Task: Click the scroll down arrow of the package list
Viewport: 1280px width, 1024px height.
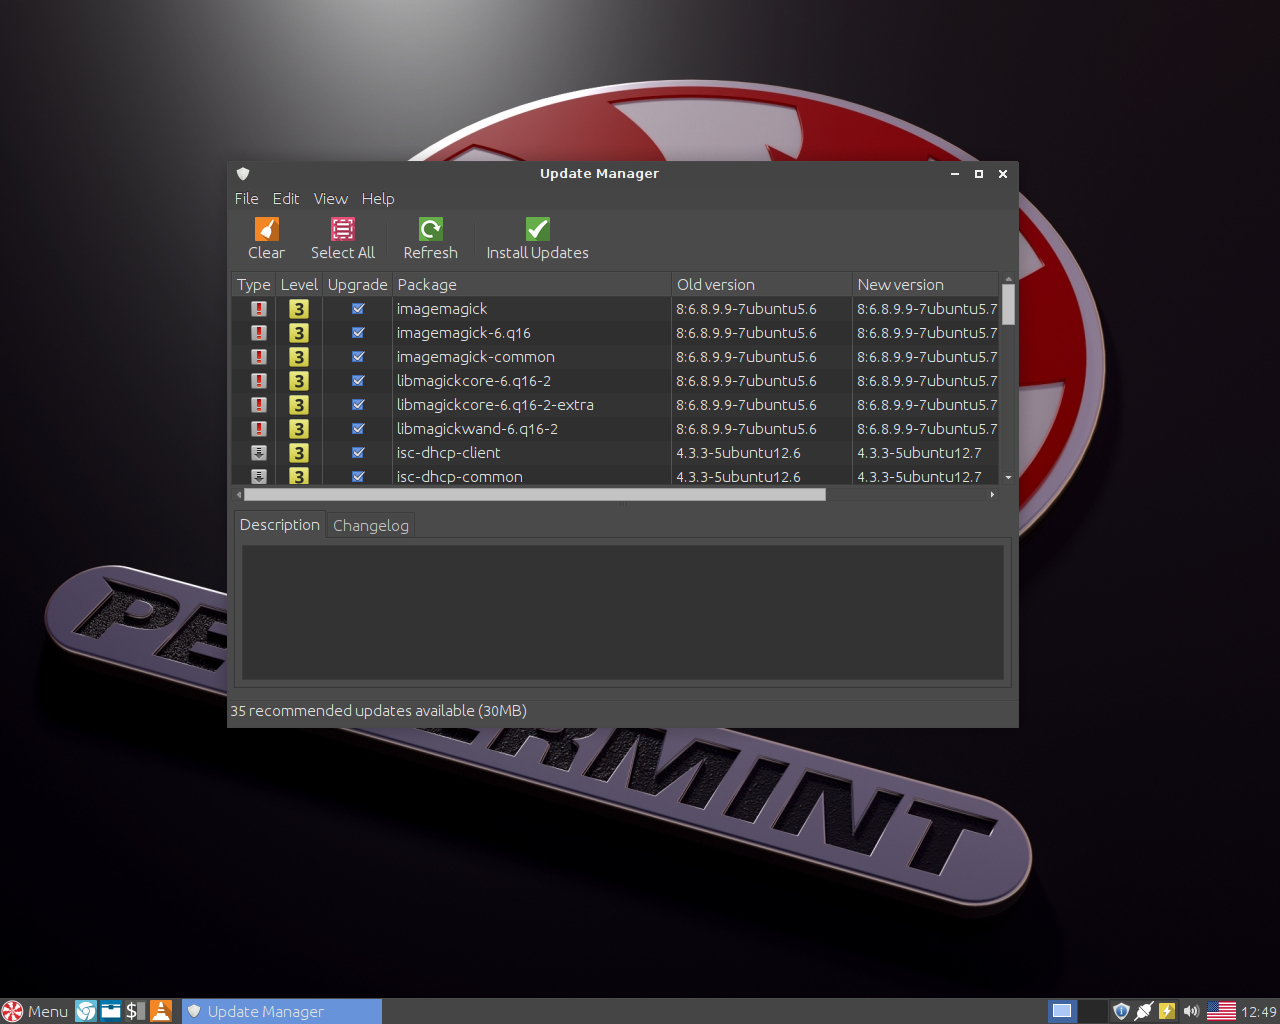Action: pyautogui.click(x=1009, y=478)
